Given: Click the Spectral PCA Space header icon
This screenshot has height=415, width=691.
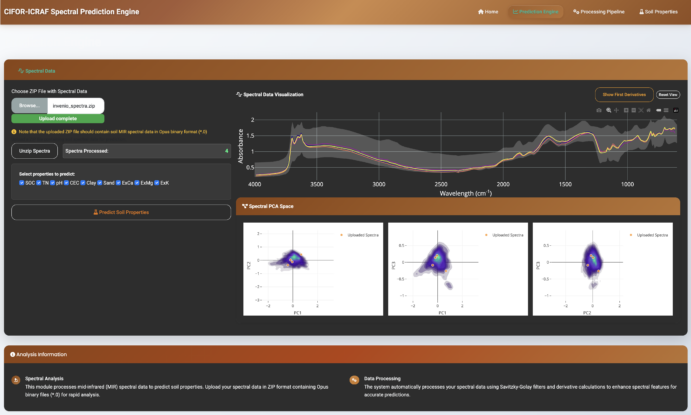Looking at the screenshot, I should tap(245, 206).
